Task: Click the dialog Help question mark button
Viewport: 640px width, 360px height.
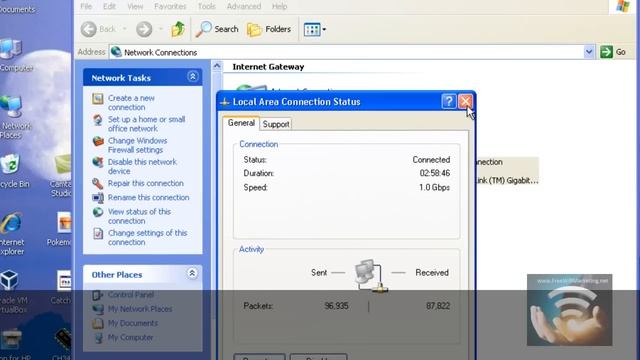Action: click(x=449, y=101)
